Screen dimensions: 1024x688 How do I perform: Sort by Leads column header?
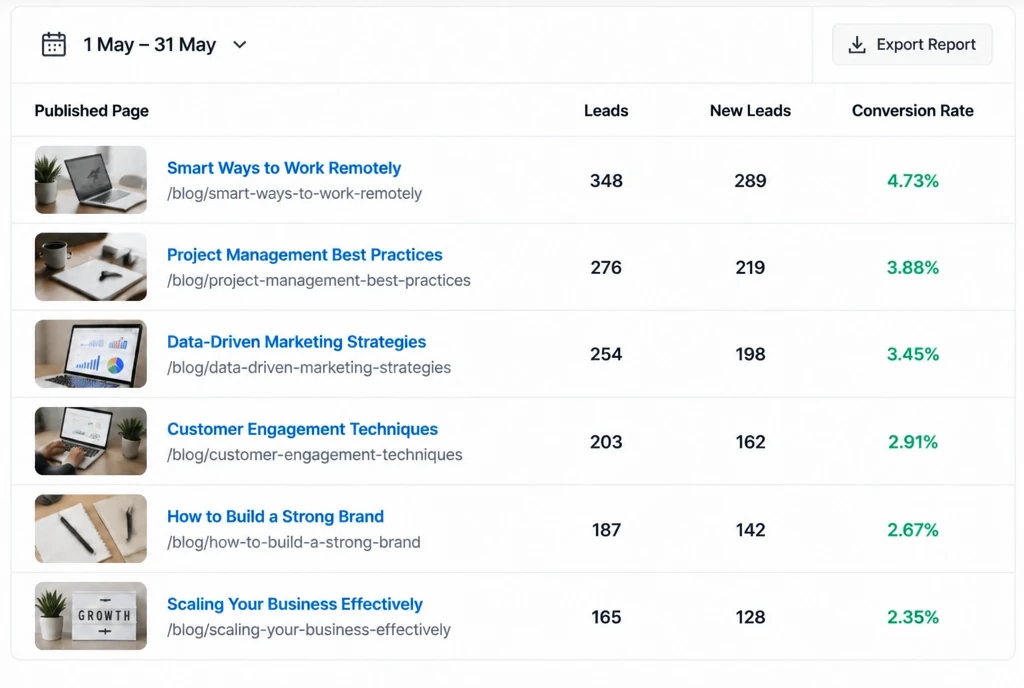pos(606,111)
